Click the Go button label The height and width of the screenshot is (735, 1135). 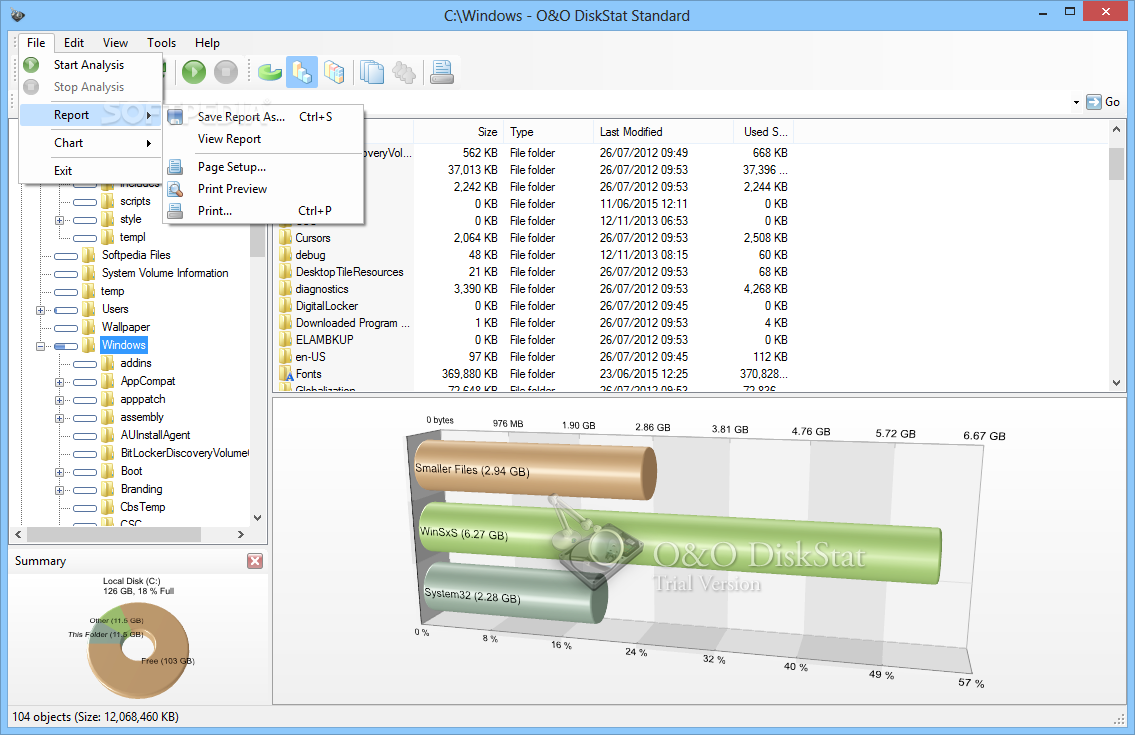tap(1113, 102)
